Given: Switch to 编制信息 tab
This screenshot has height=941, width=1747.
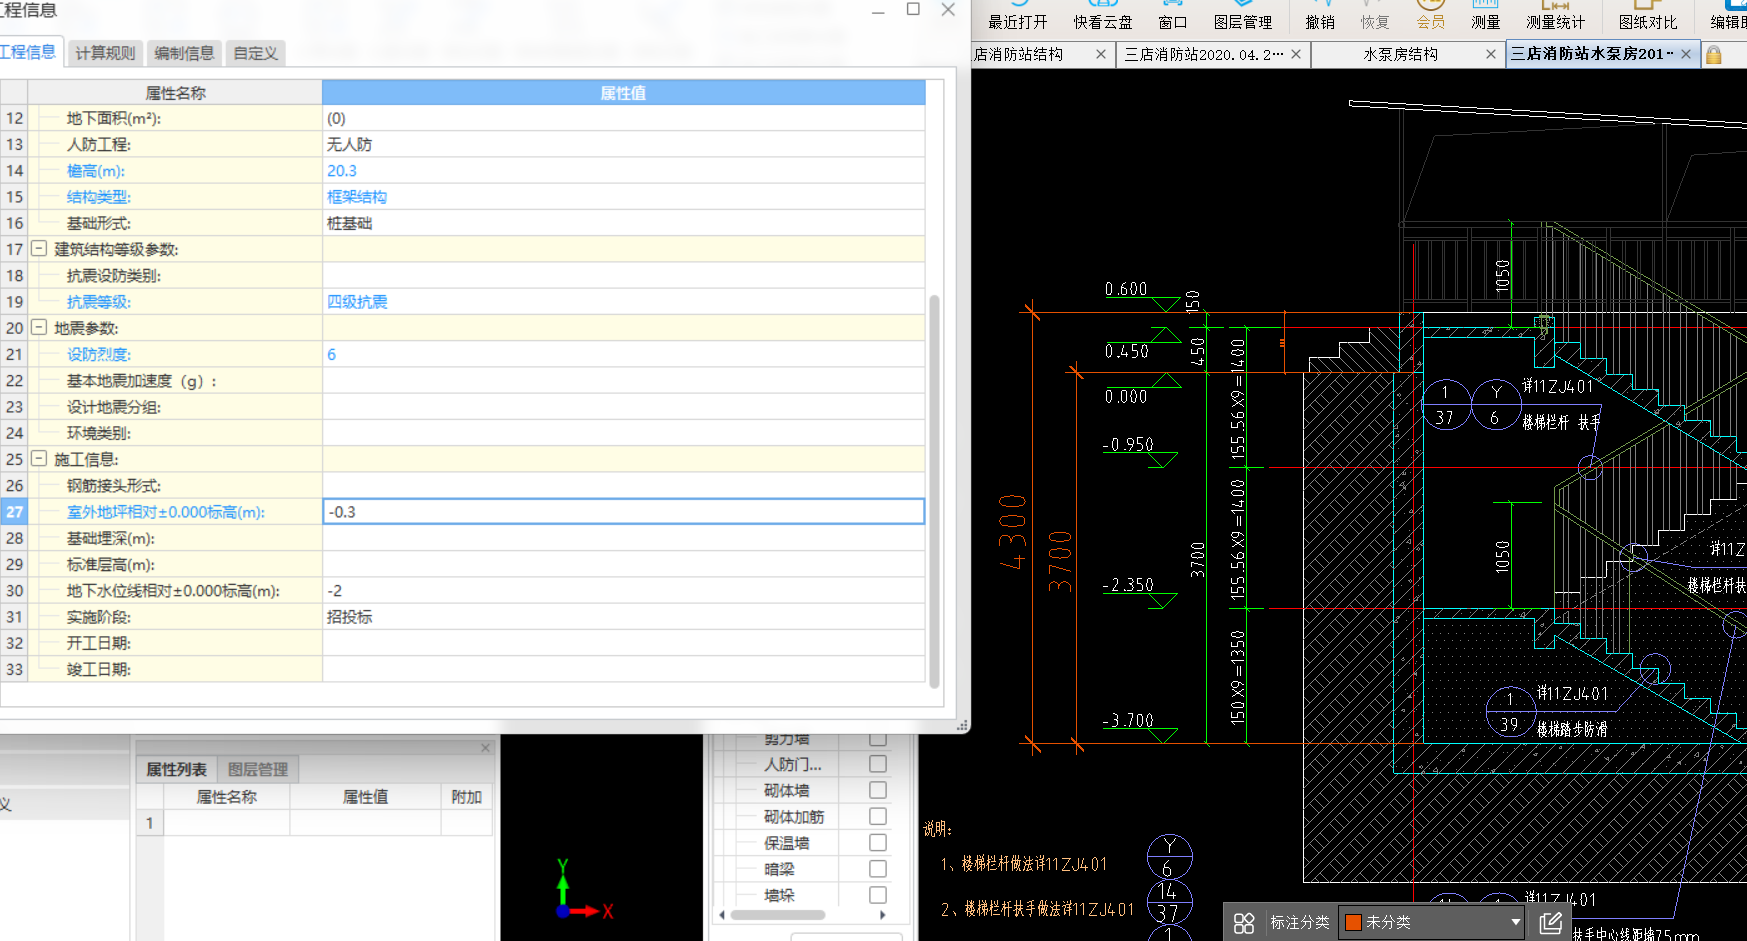Looking at the screenshot, I should (x=184, y=53).
